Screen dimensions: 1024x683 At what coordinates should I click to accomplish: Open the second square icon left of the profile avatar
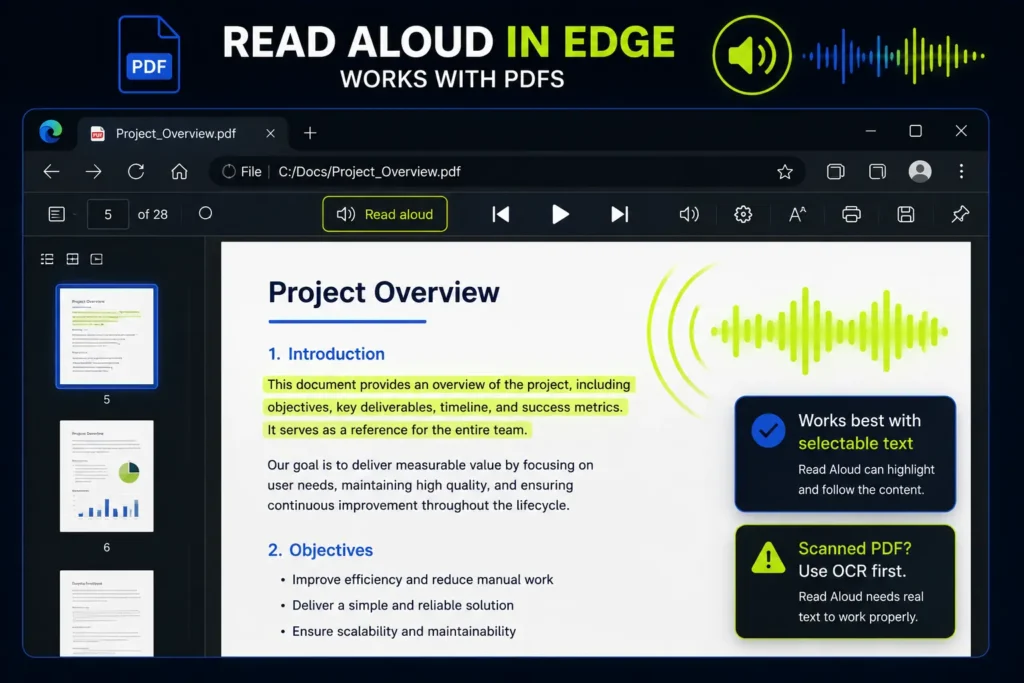tap(877, 172)
